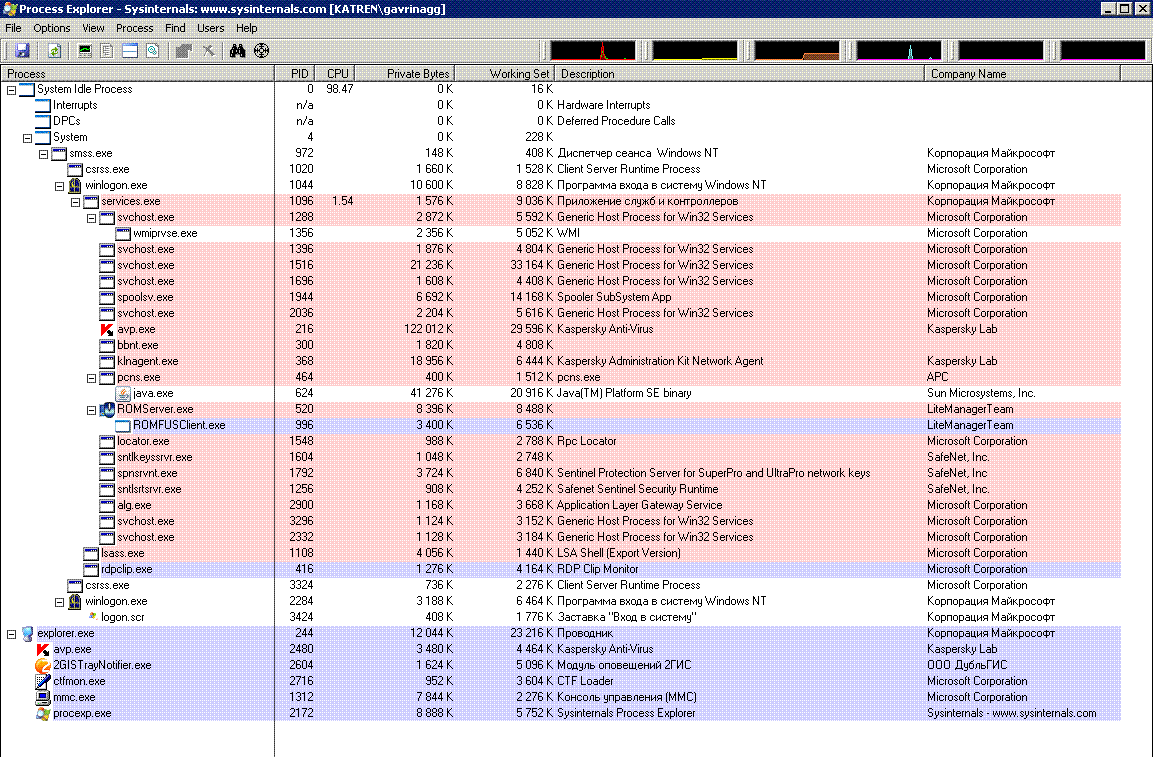Open the Find menu

click(175, 28)
